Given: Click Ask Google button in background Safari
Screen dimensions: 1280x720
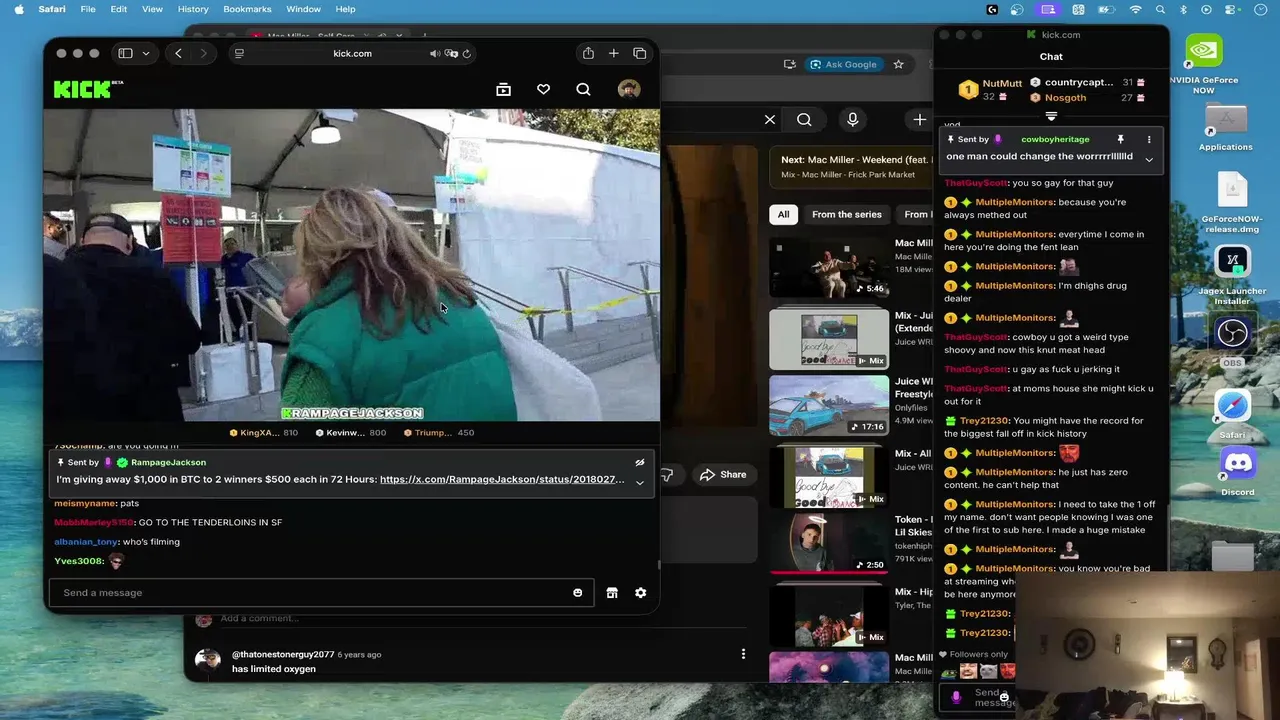Looking at the screenshot, I should pyautogui.click(x=843, y=64).
